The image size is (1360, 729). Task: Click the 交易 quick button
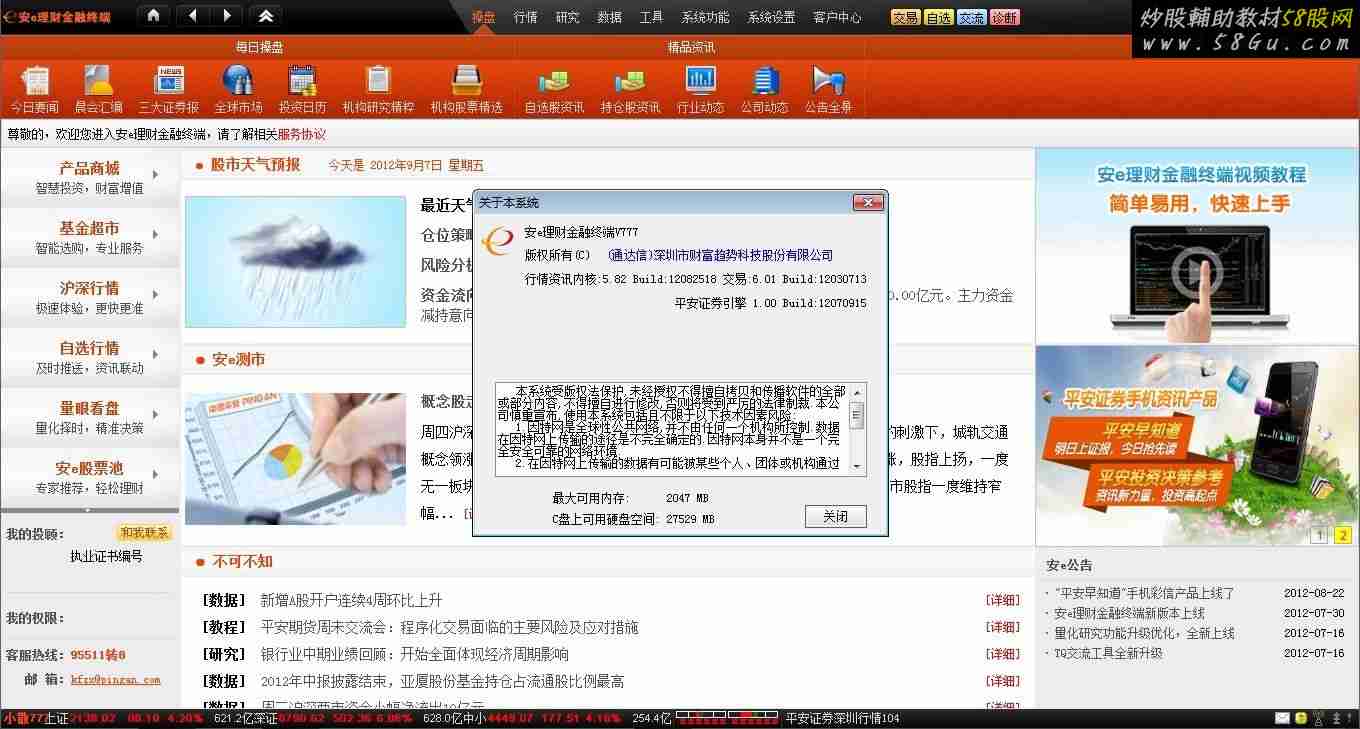(x=906, y=17)
